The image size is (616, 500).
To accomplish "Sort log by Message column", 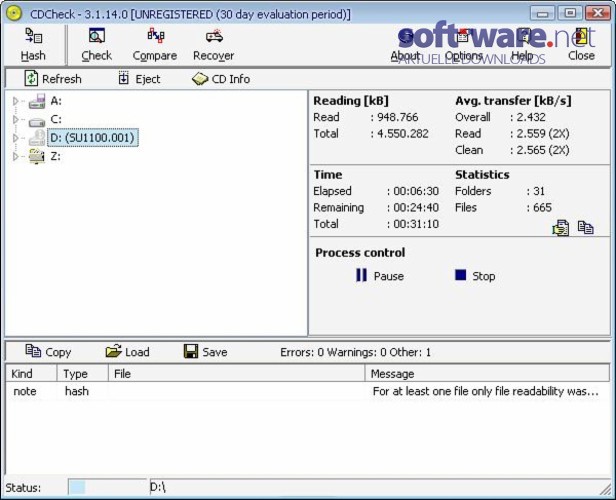I will [487, 374].
